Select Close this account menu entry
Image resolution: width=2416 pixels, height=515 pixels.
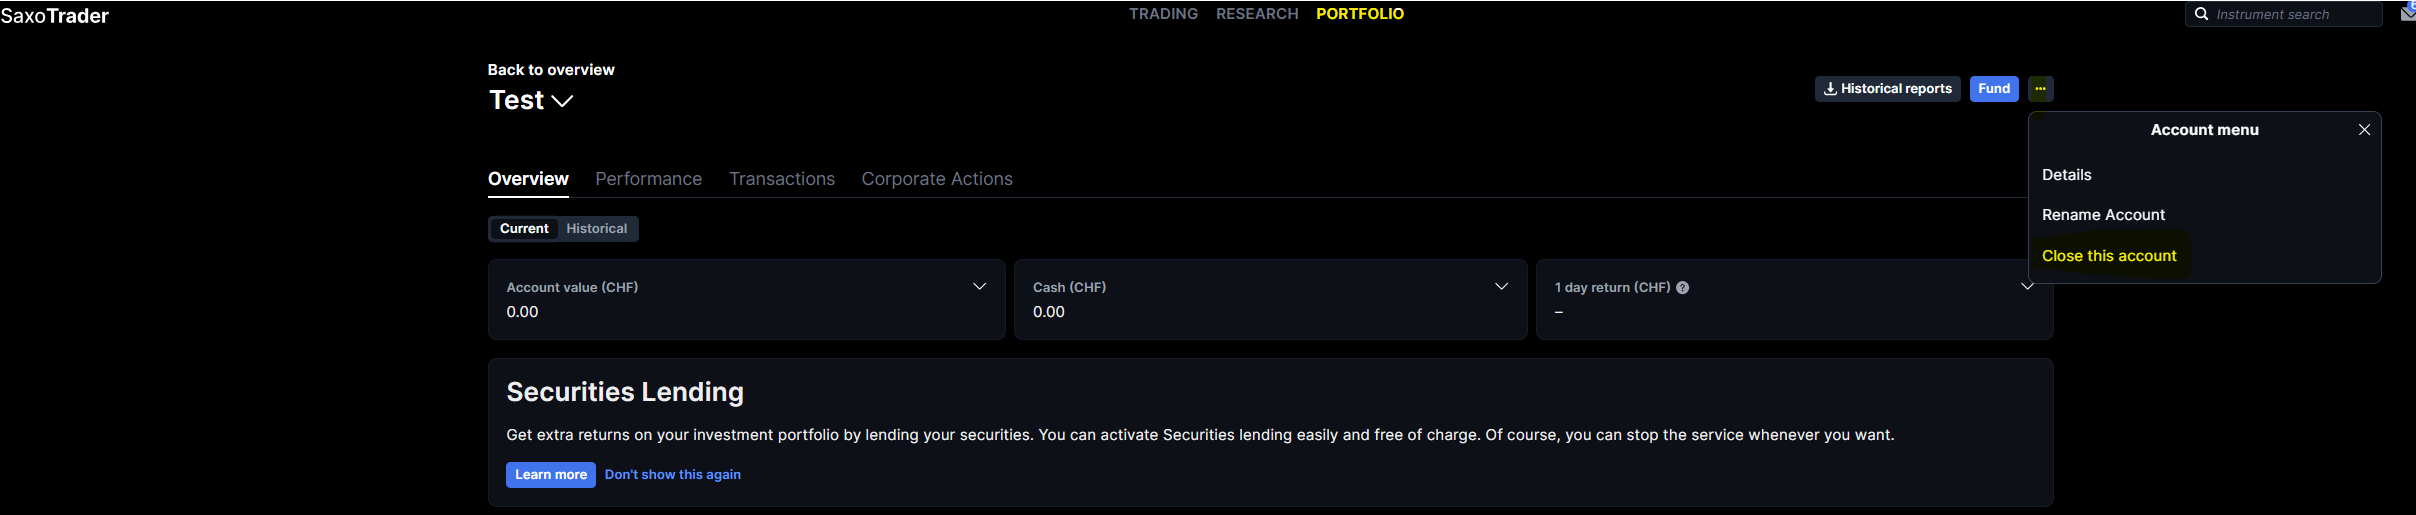click(x=2109, y=256)
